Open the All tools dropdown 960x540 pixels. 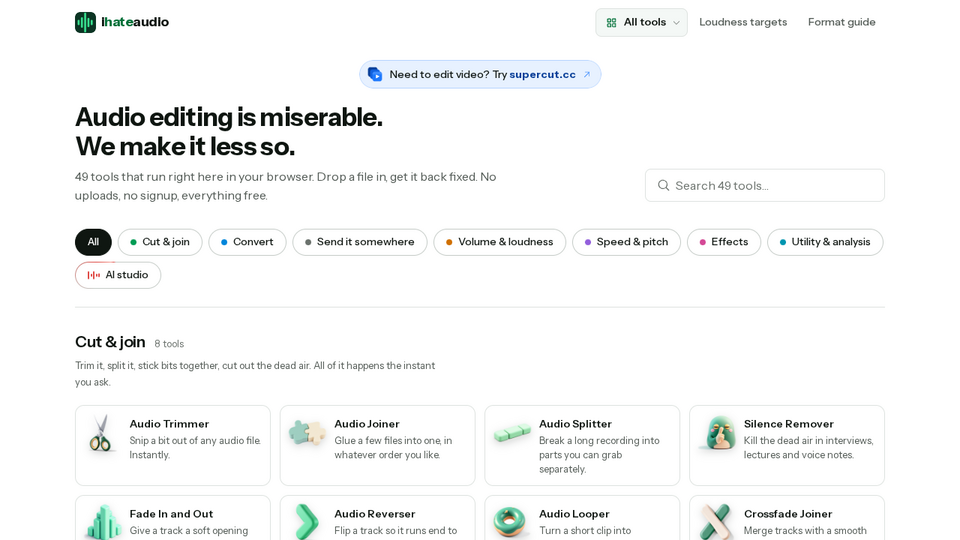641,23
